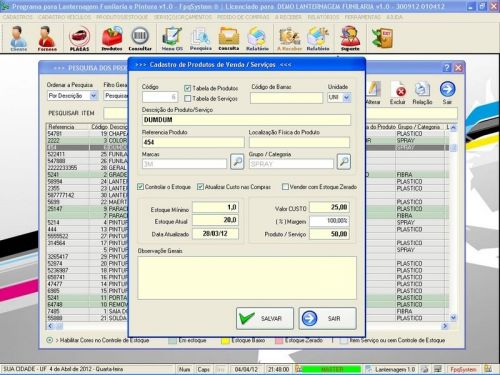Click the Estoque Zerado pink swatch
500x375 pixels.
tap(279, 341)
